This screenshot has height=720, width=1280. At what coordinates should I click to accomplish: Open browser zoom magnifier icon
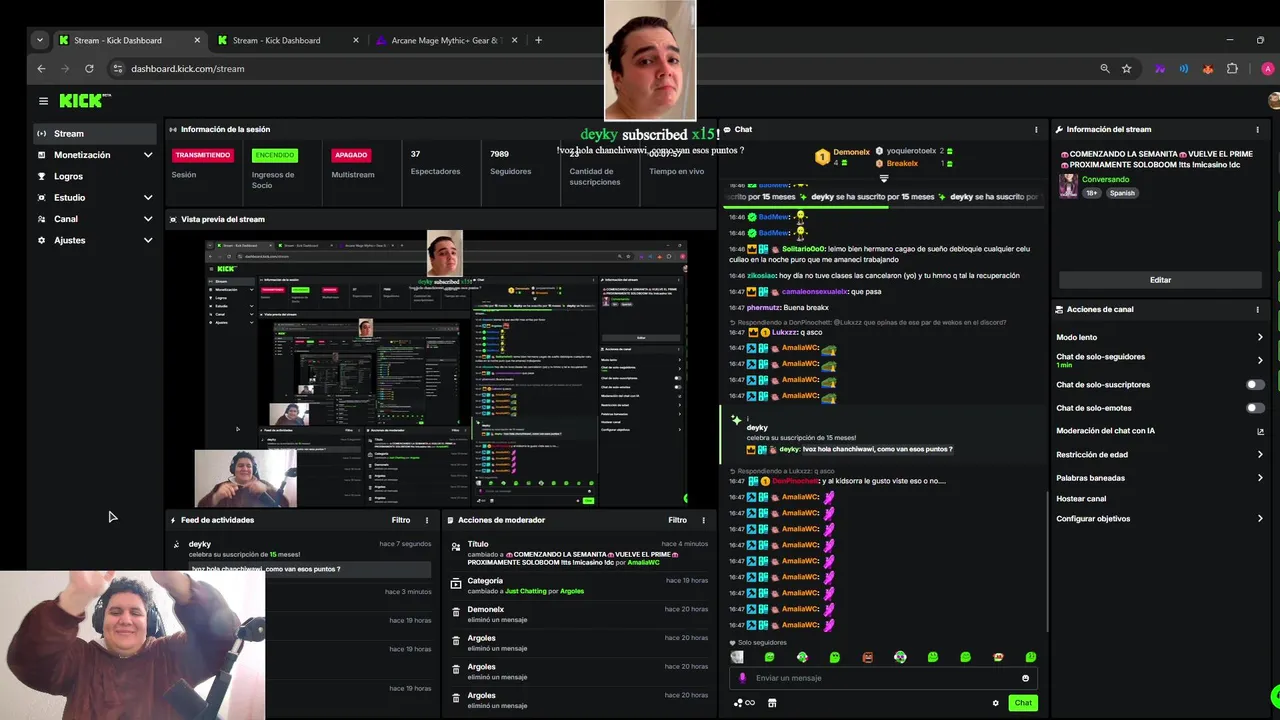pos(1105,69)
